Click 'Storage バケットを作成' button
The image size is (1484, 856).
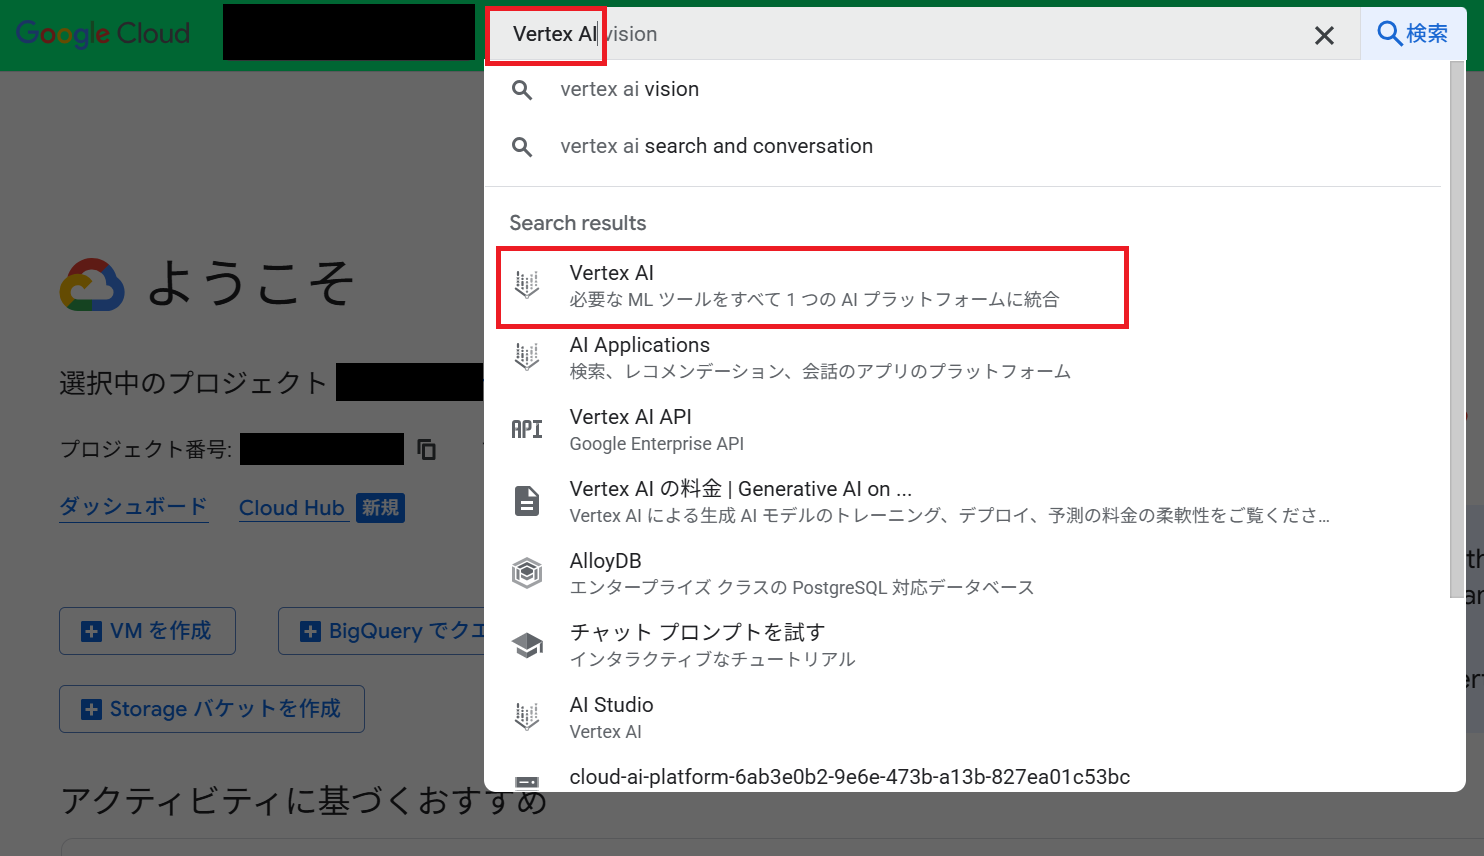212,709
